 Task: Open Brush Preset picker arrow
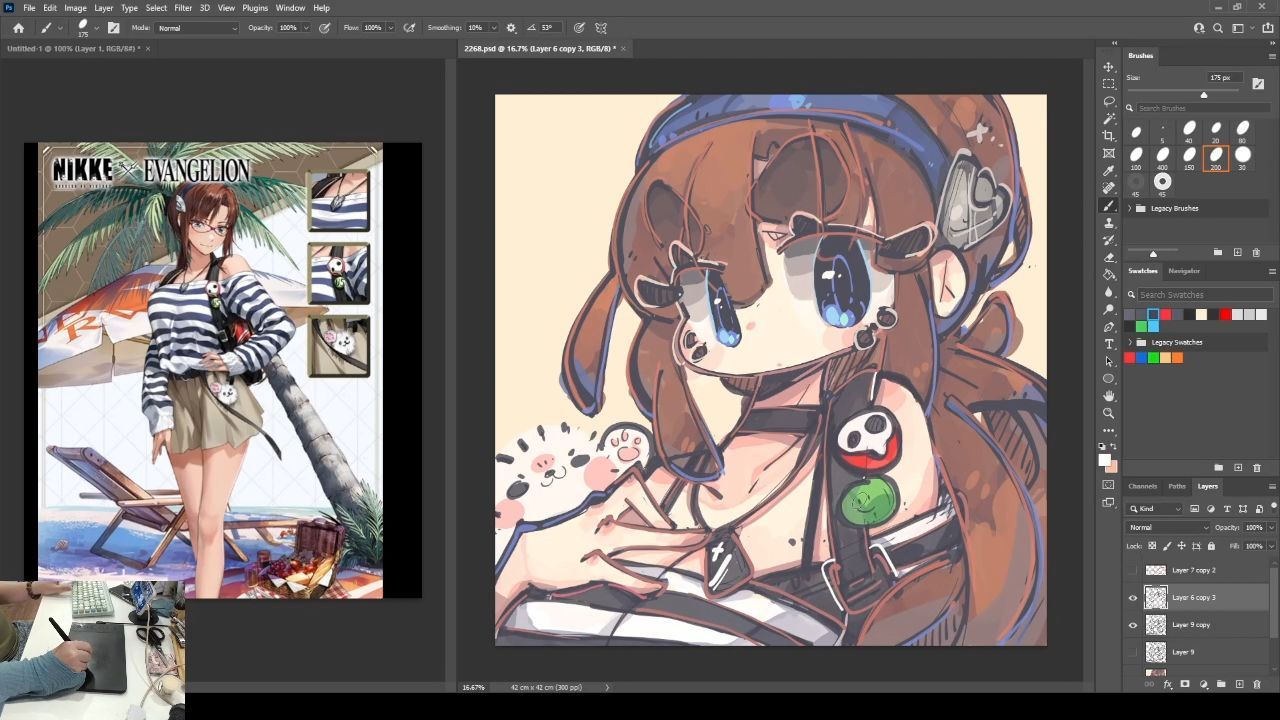(96, 28)
